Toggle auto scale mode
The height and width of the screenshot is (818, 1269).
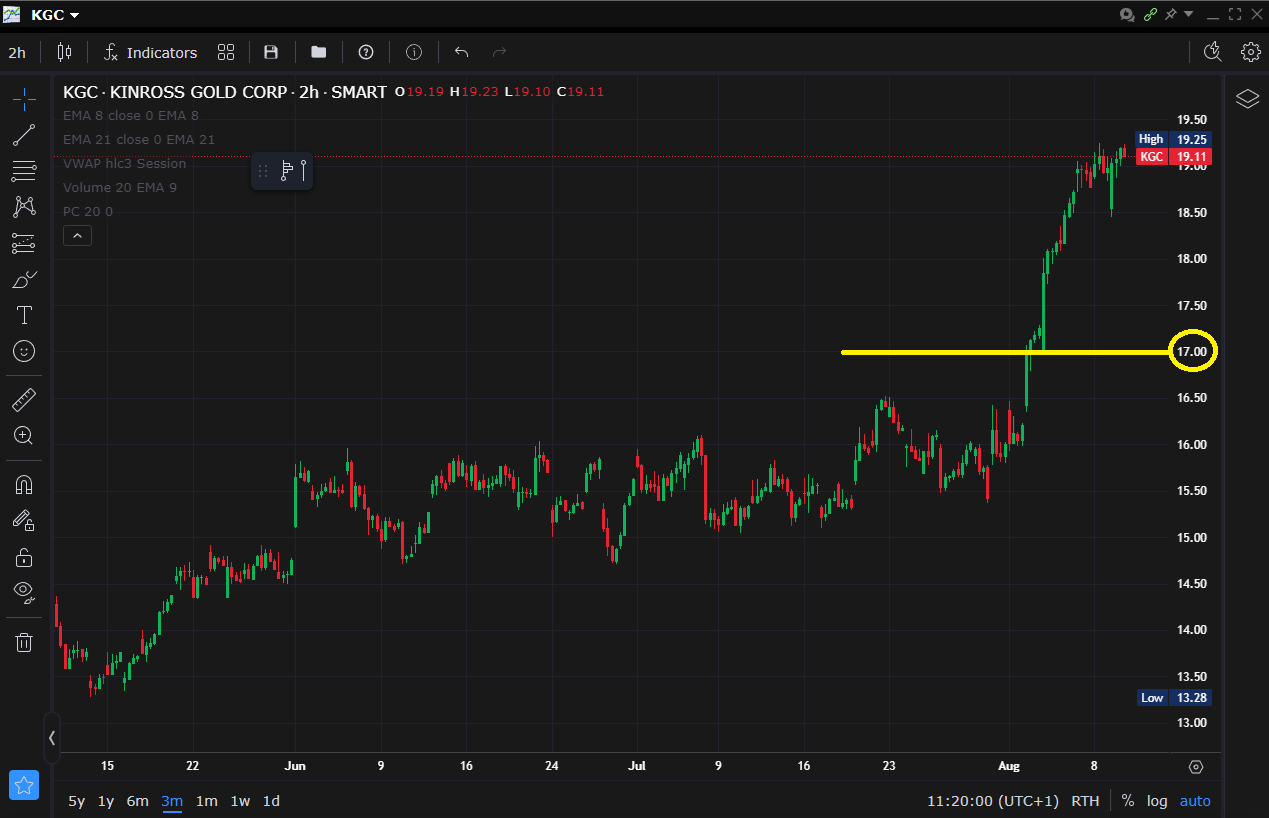1195,801
